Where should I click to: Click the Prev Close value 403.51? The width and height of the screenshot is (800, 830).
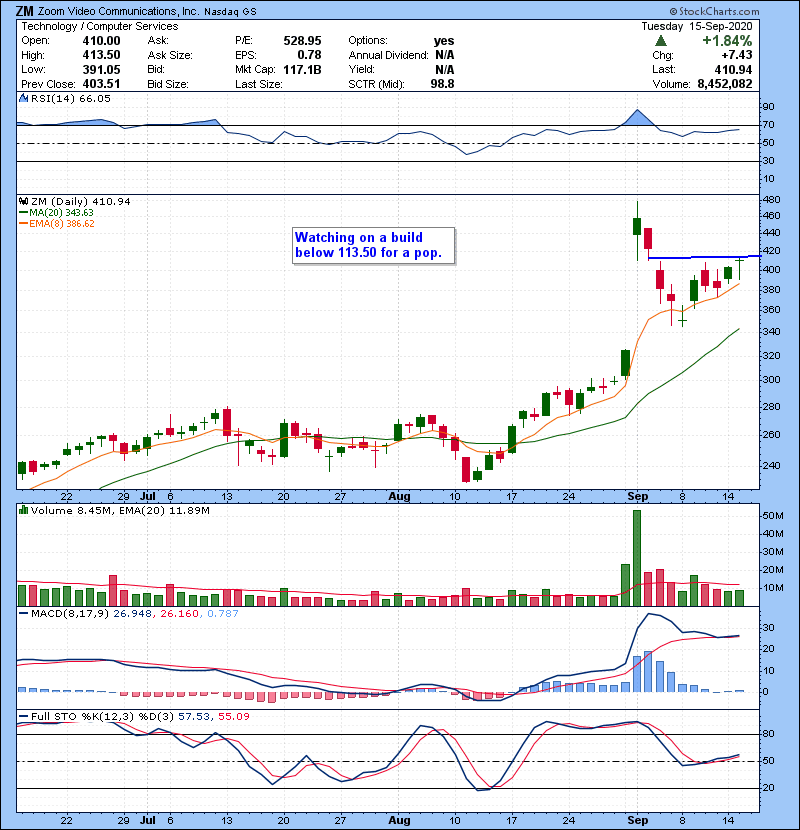[x=101, y=84]
